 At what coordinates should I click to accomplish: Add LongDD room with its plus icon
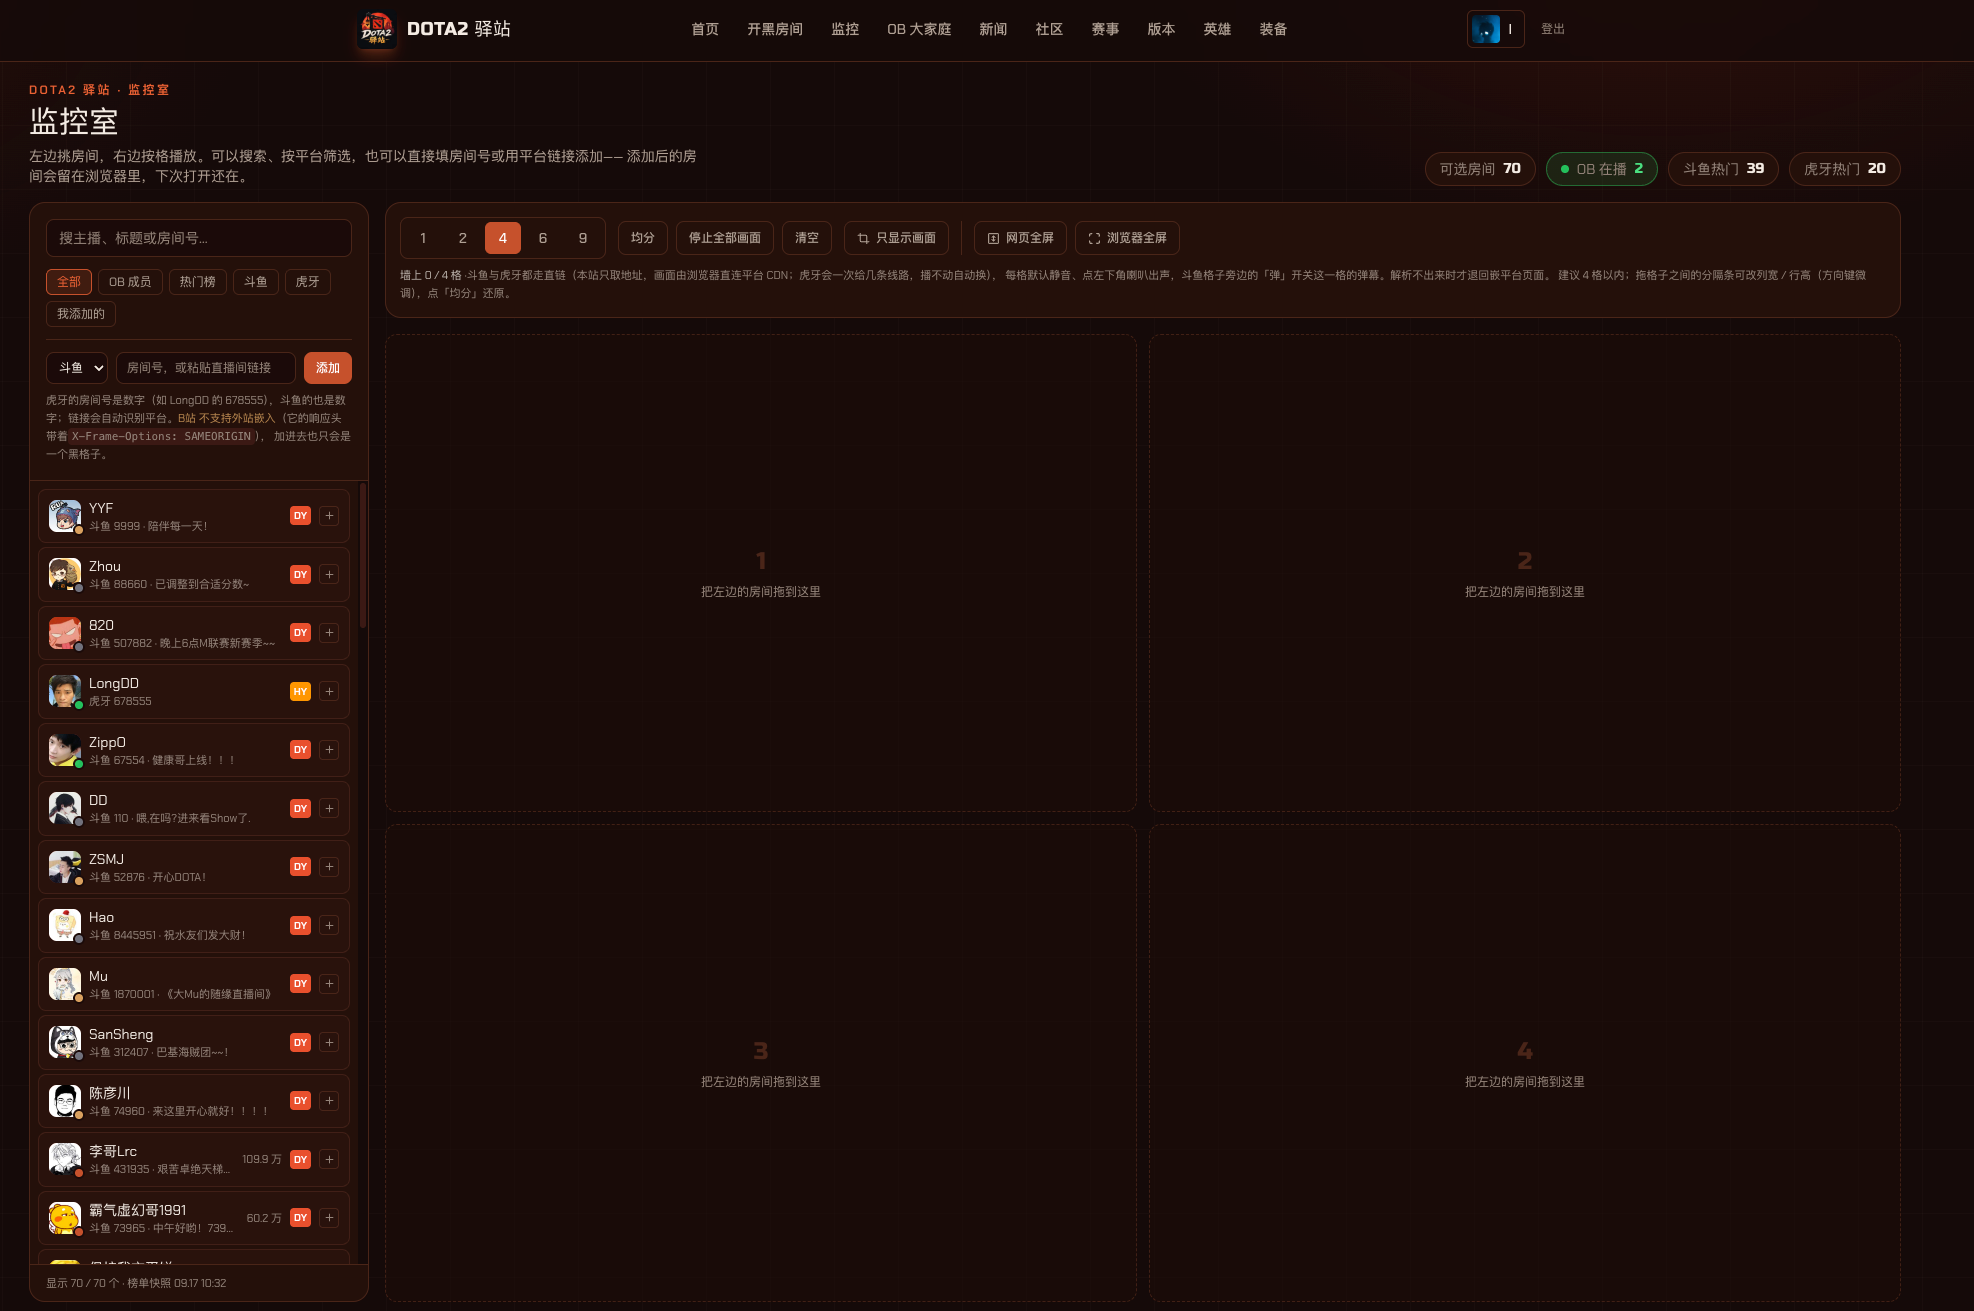point(329,692)
